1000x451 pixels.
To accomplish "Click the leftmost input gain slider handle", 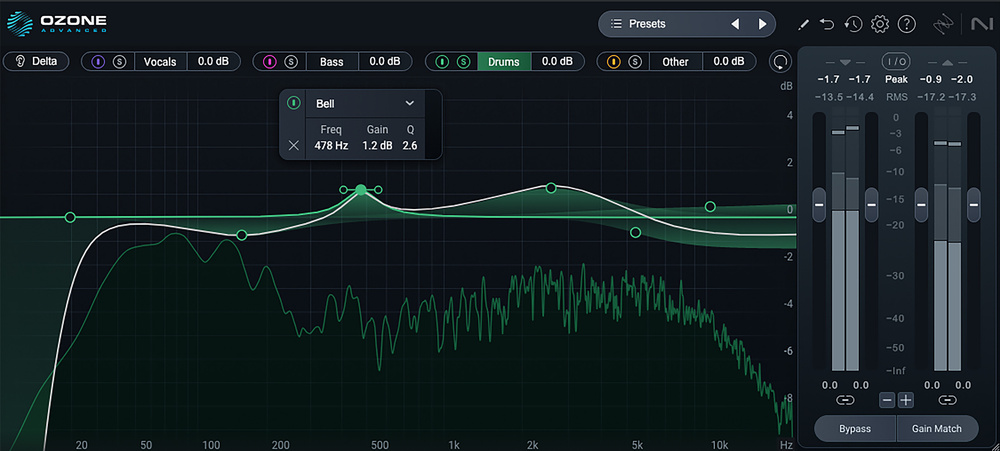I will 819,204.
